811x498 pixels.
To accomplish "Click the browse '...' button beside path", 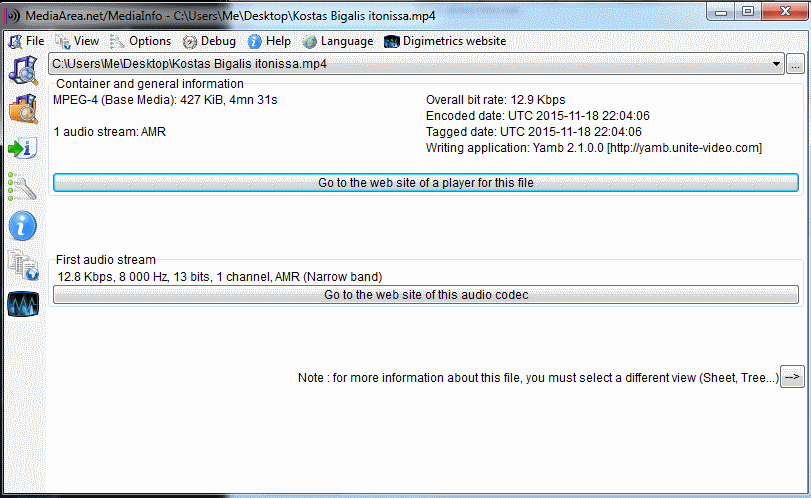I will (x=795, y=65).
